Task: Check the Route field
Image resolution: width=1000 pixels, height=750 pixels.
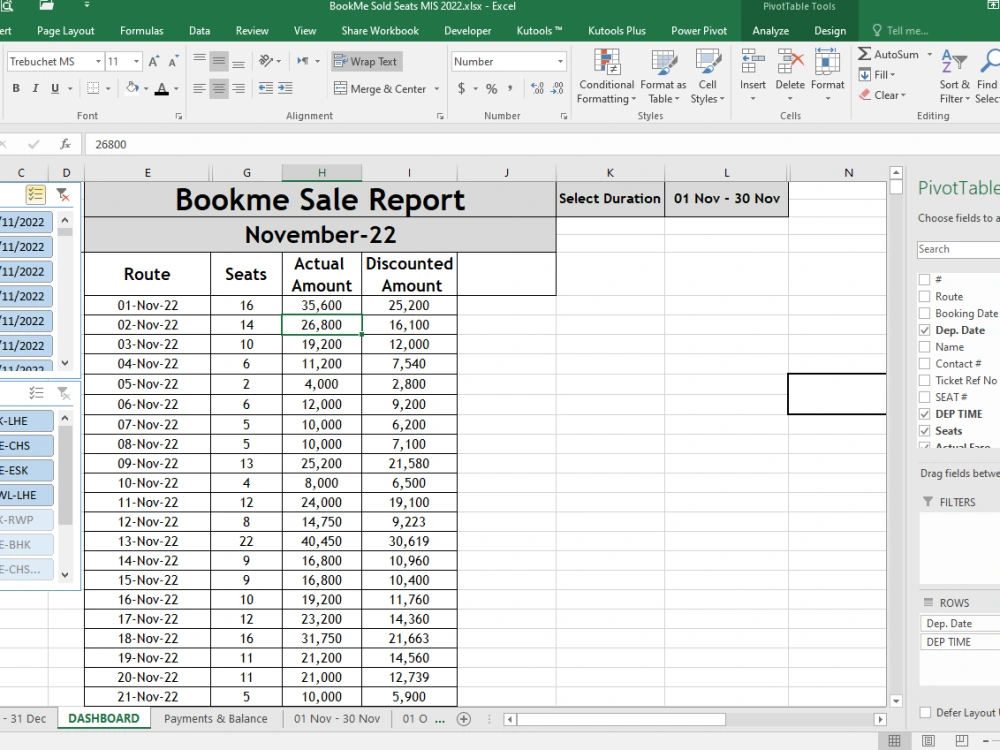Action: pos(925,297)
